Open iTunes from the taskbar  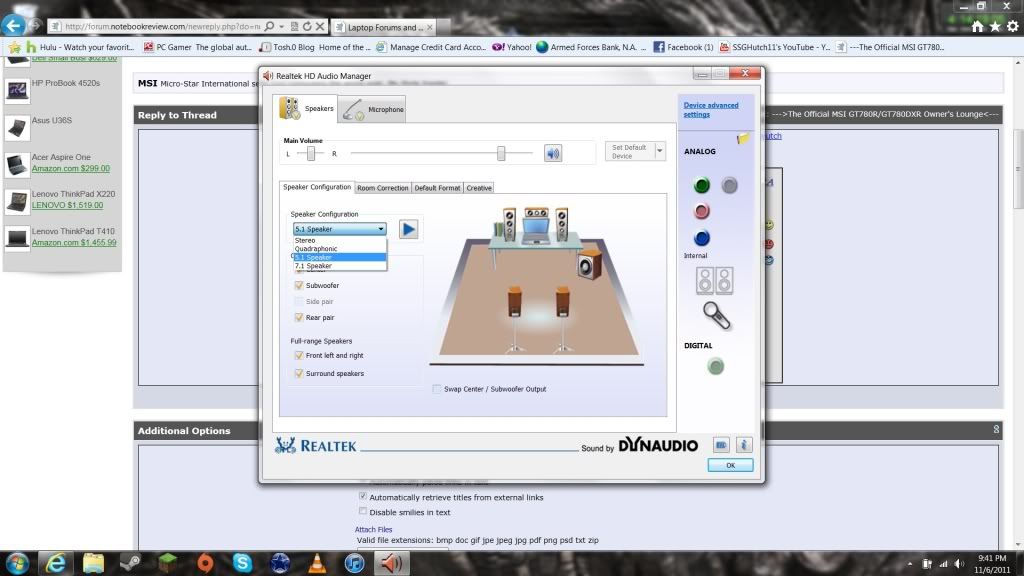(355, 563)
